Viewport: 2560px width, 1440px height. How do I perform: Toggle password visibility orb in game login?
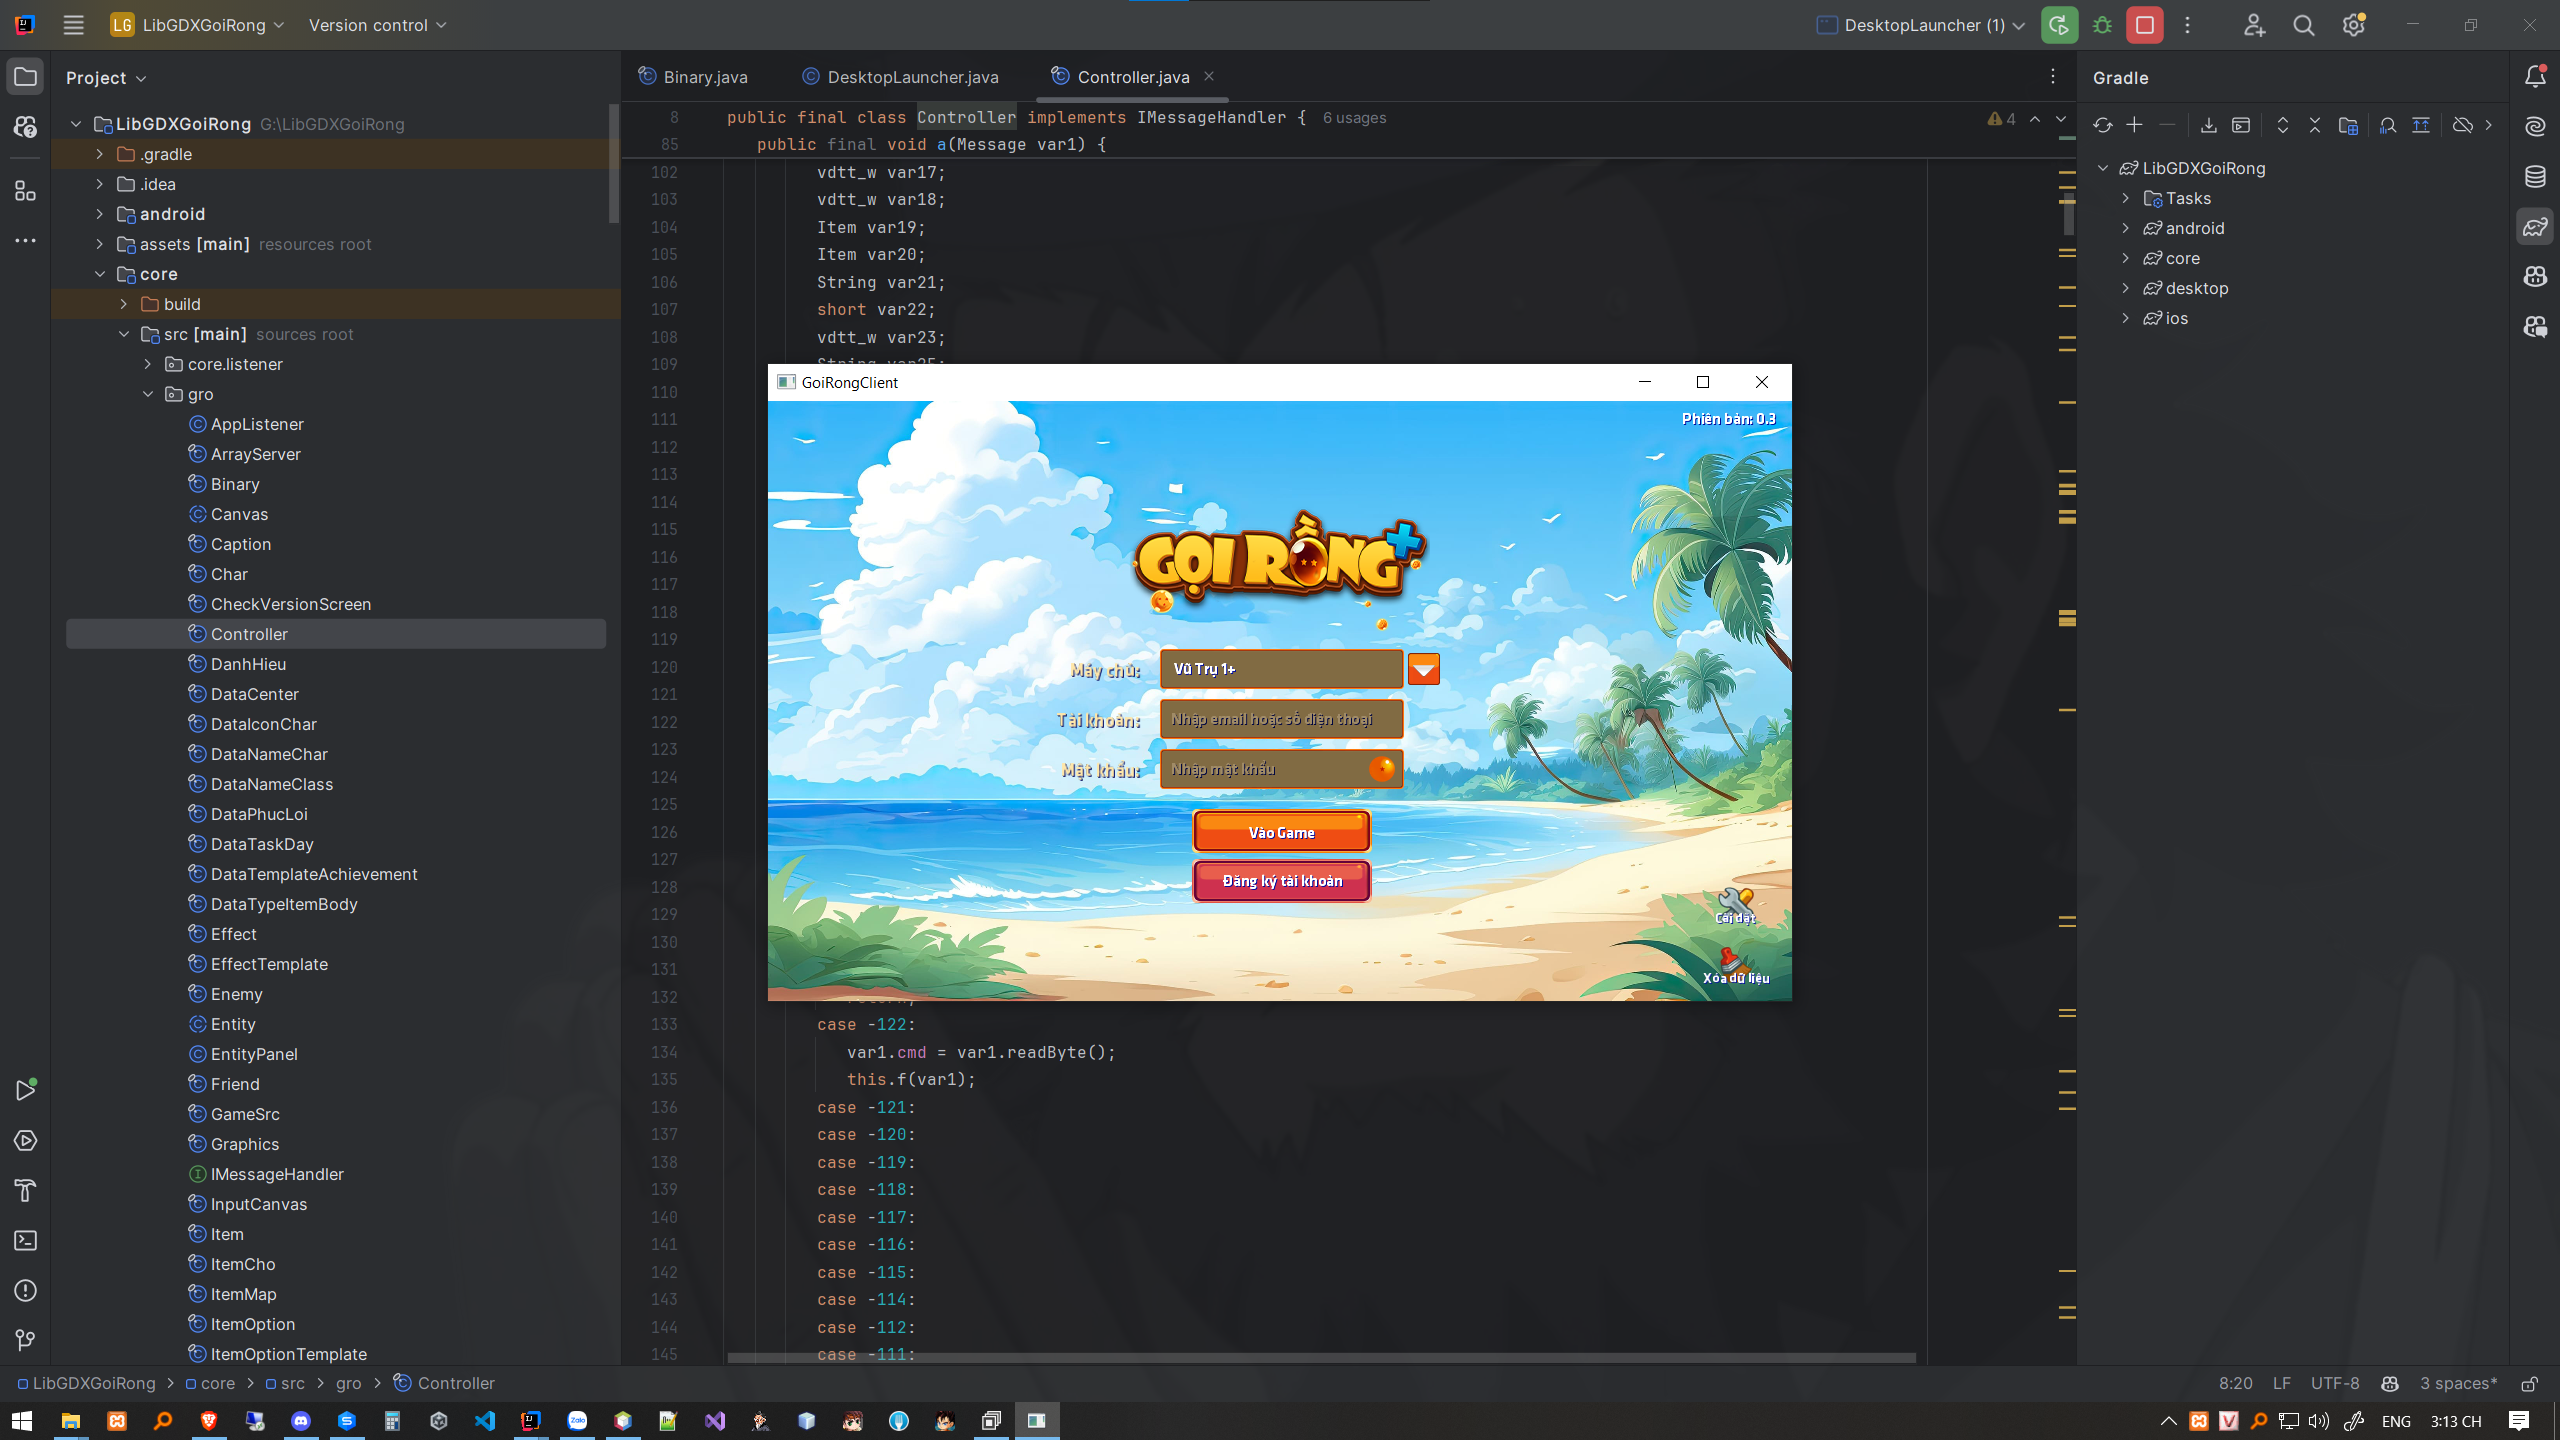click(1382, 768)
